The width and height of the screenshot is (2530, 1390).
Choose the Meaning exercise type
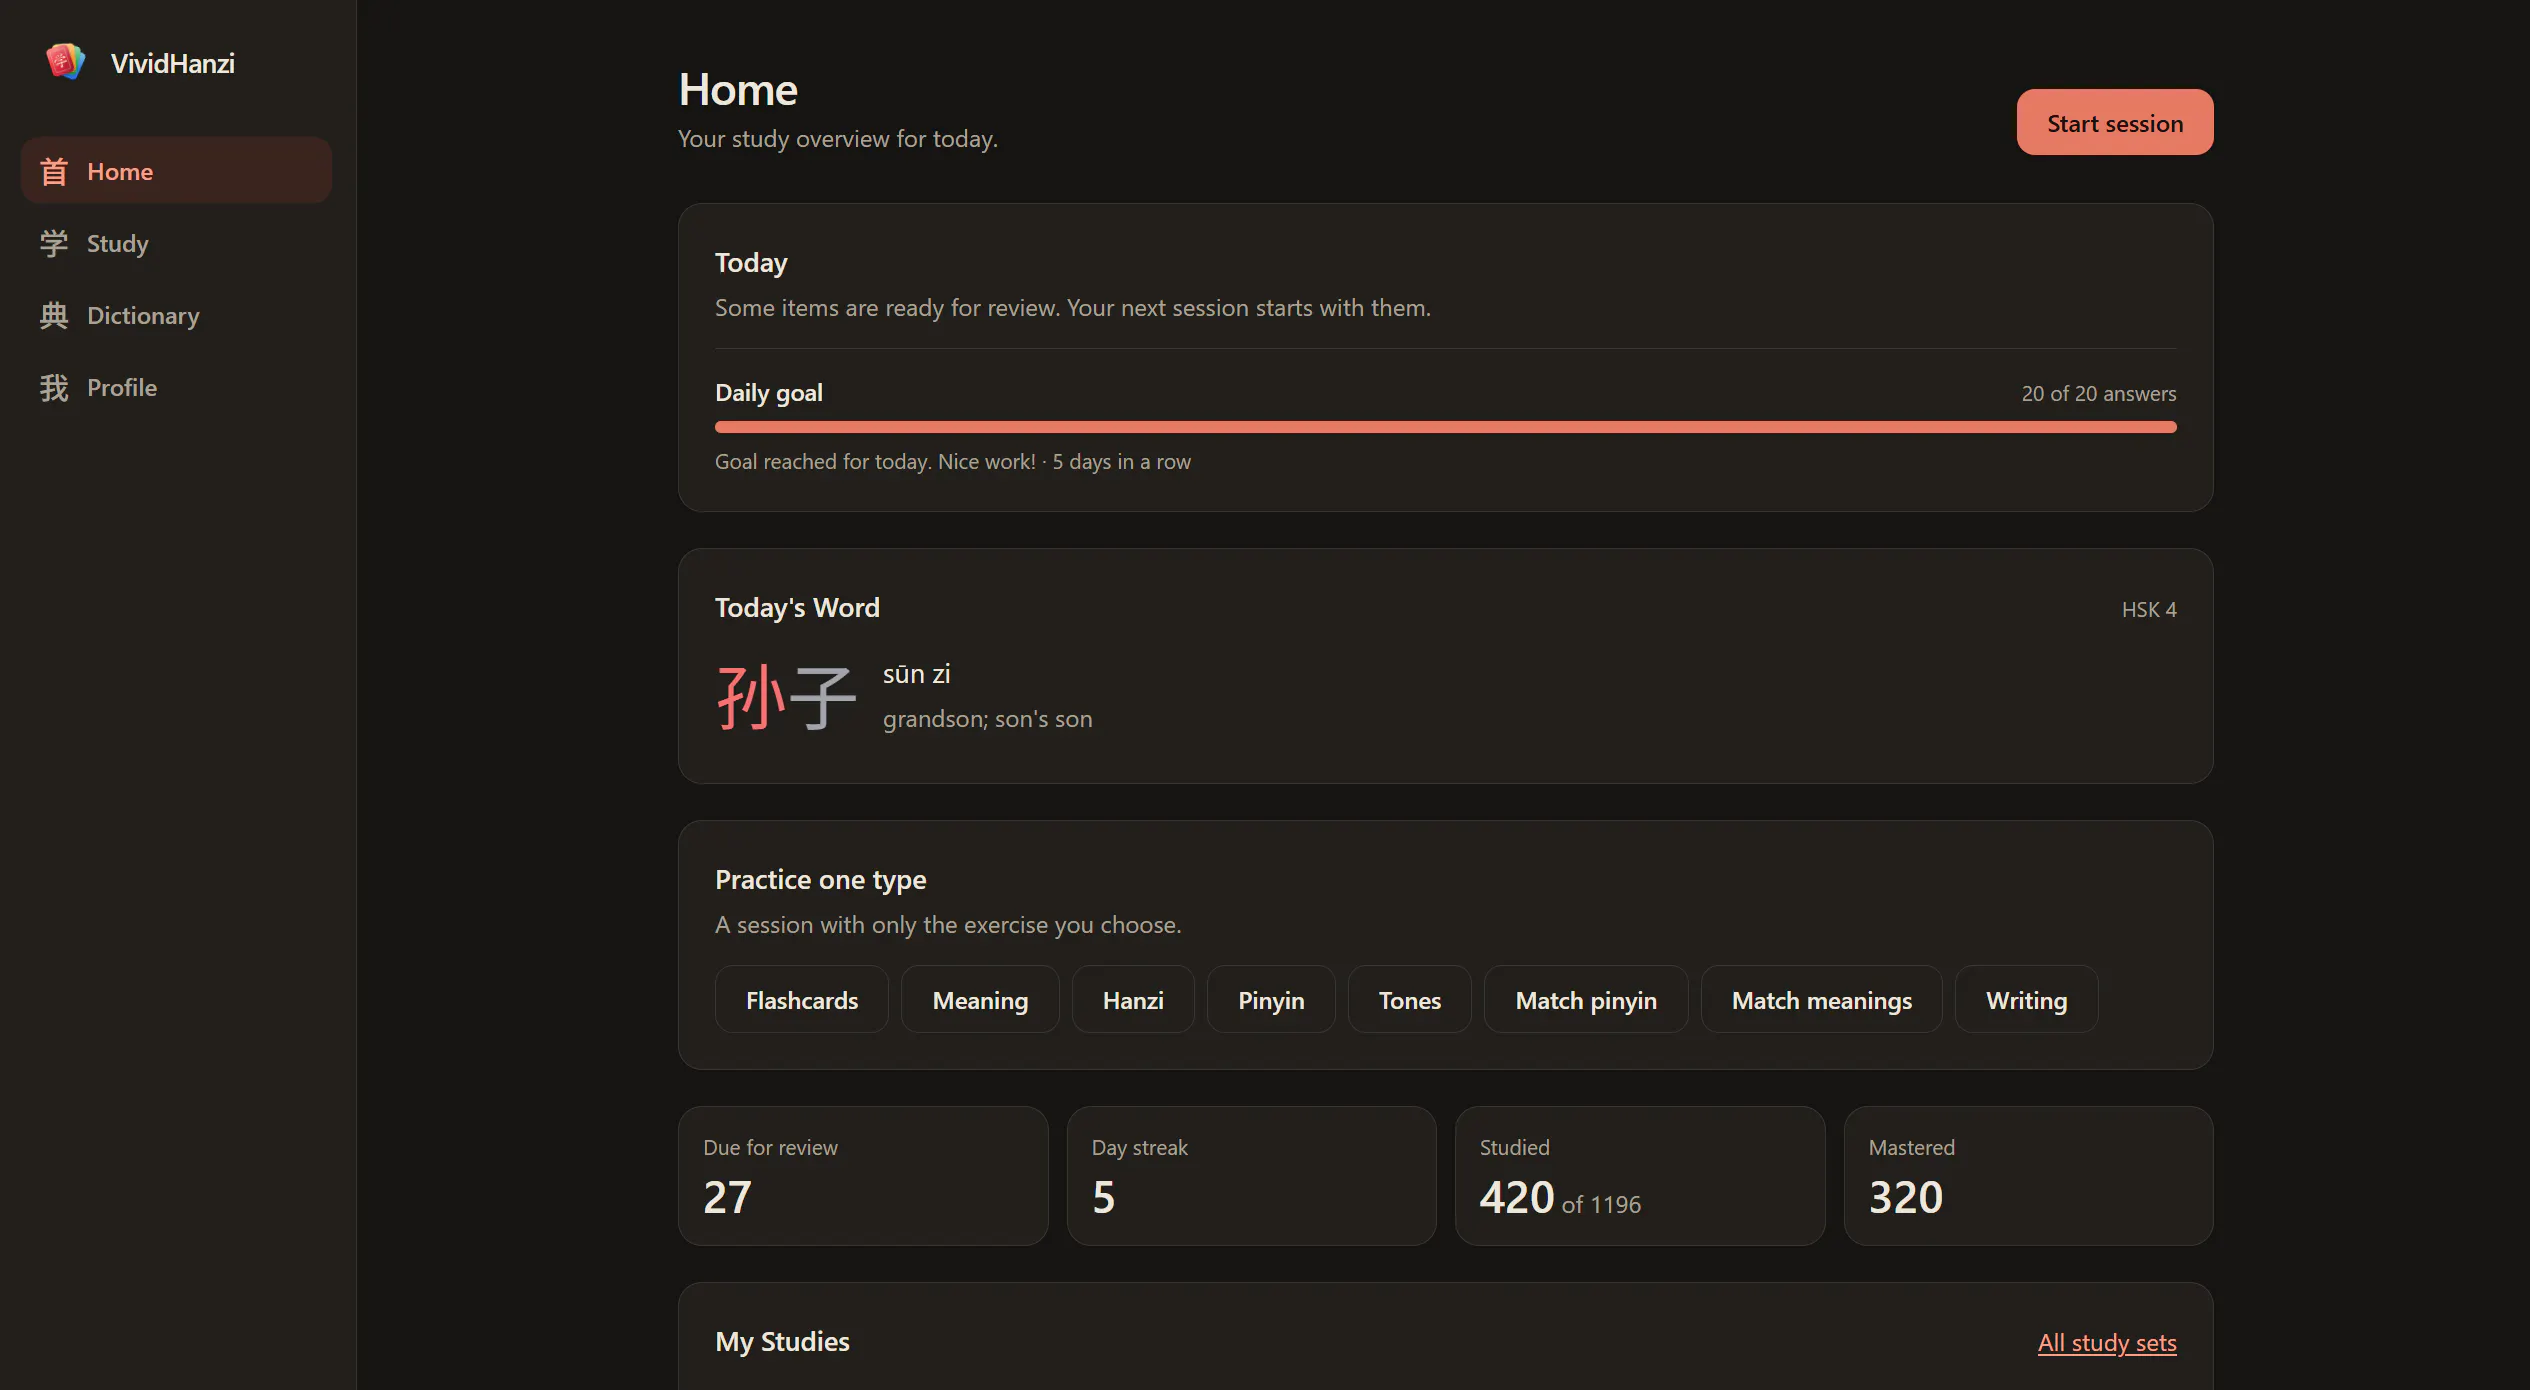[980, 999]
